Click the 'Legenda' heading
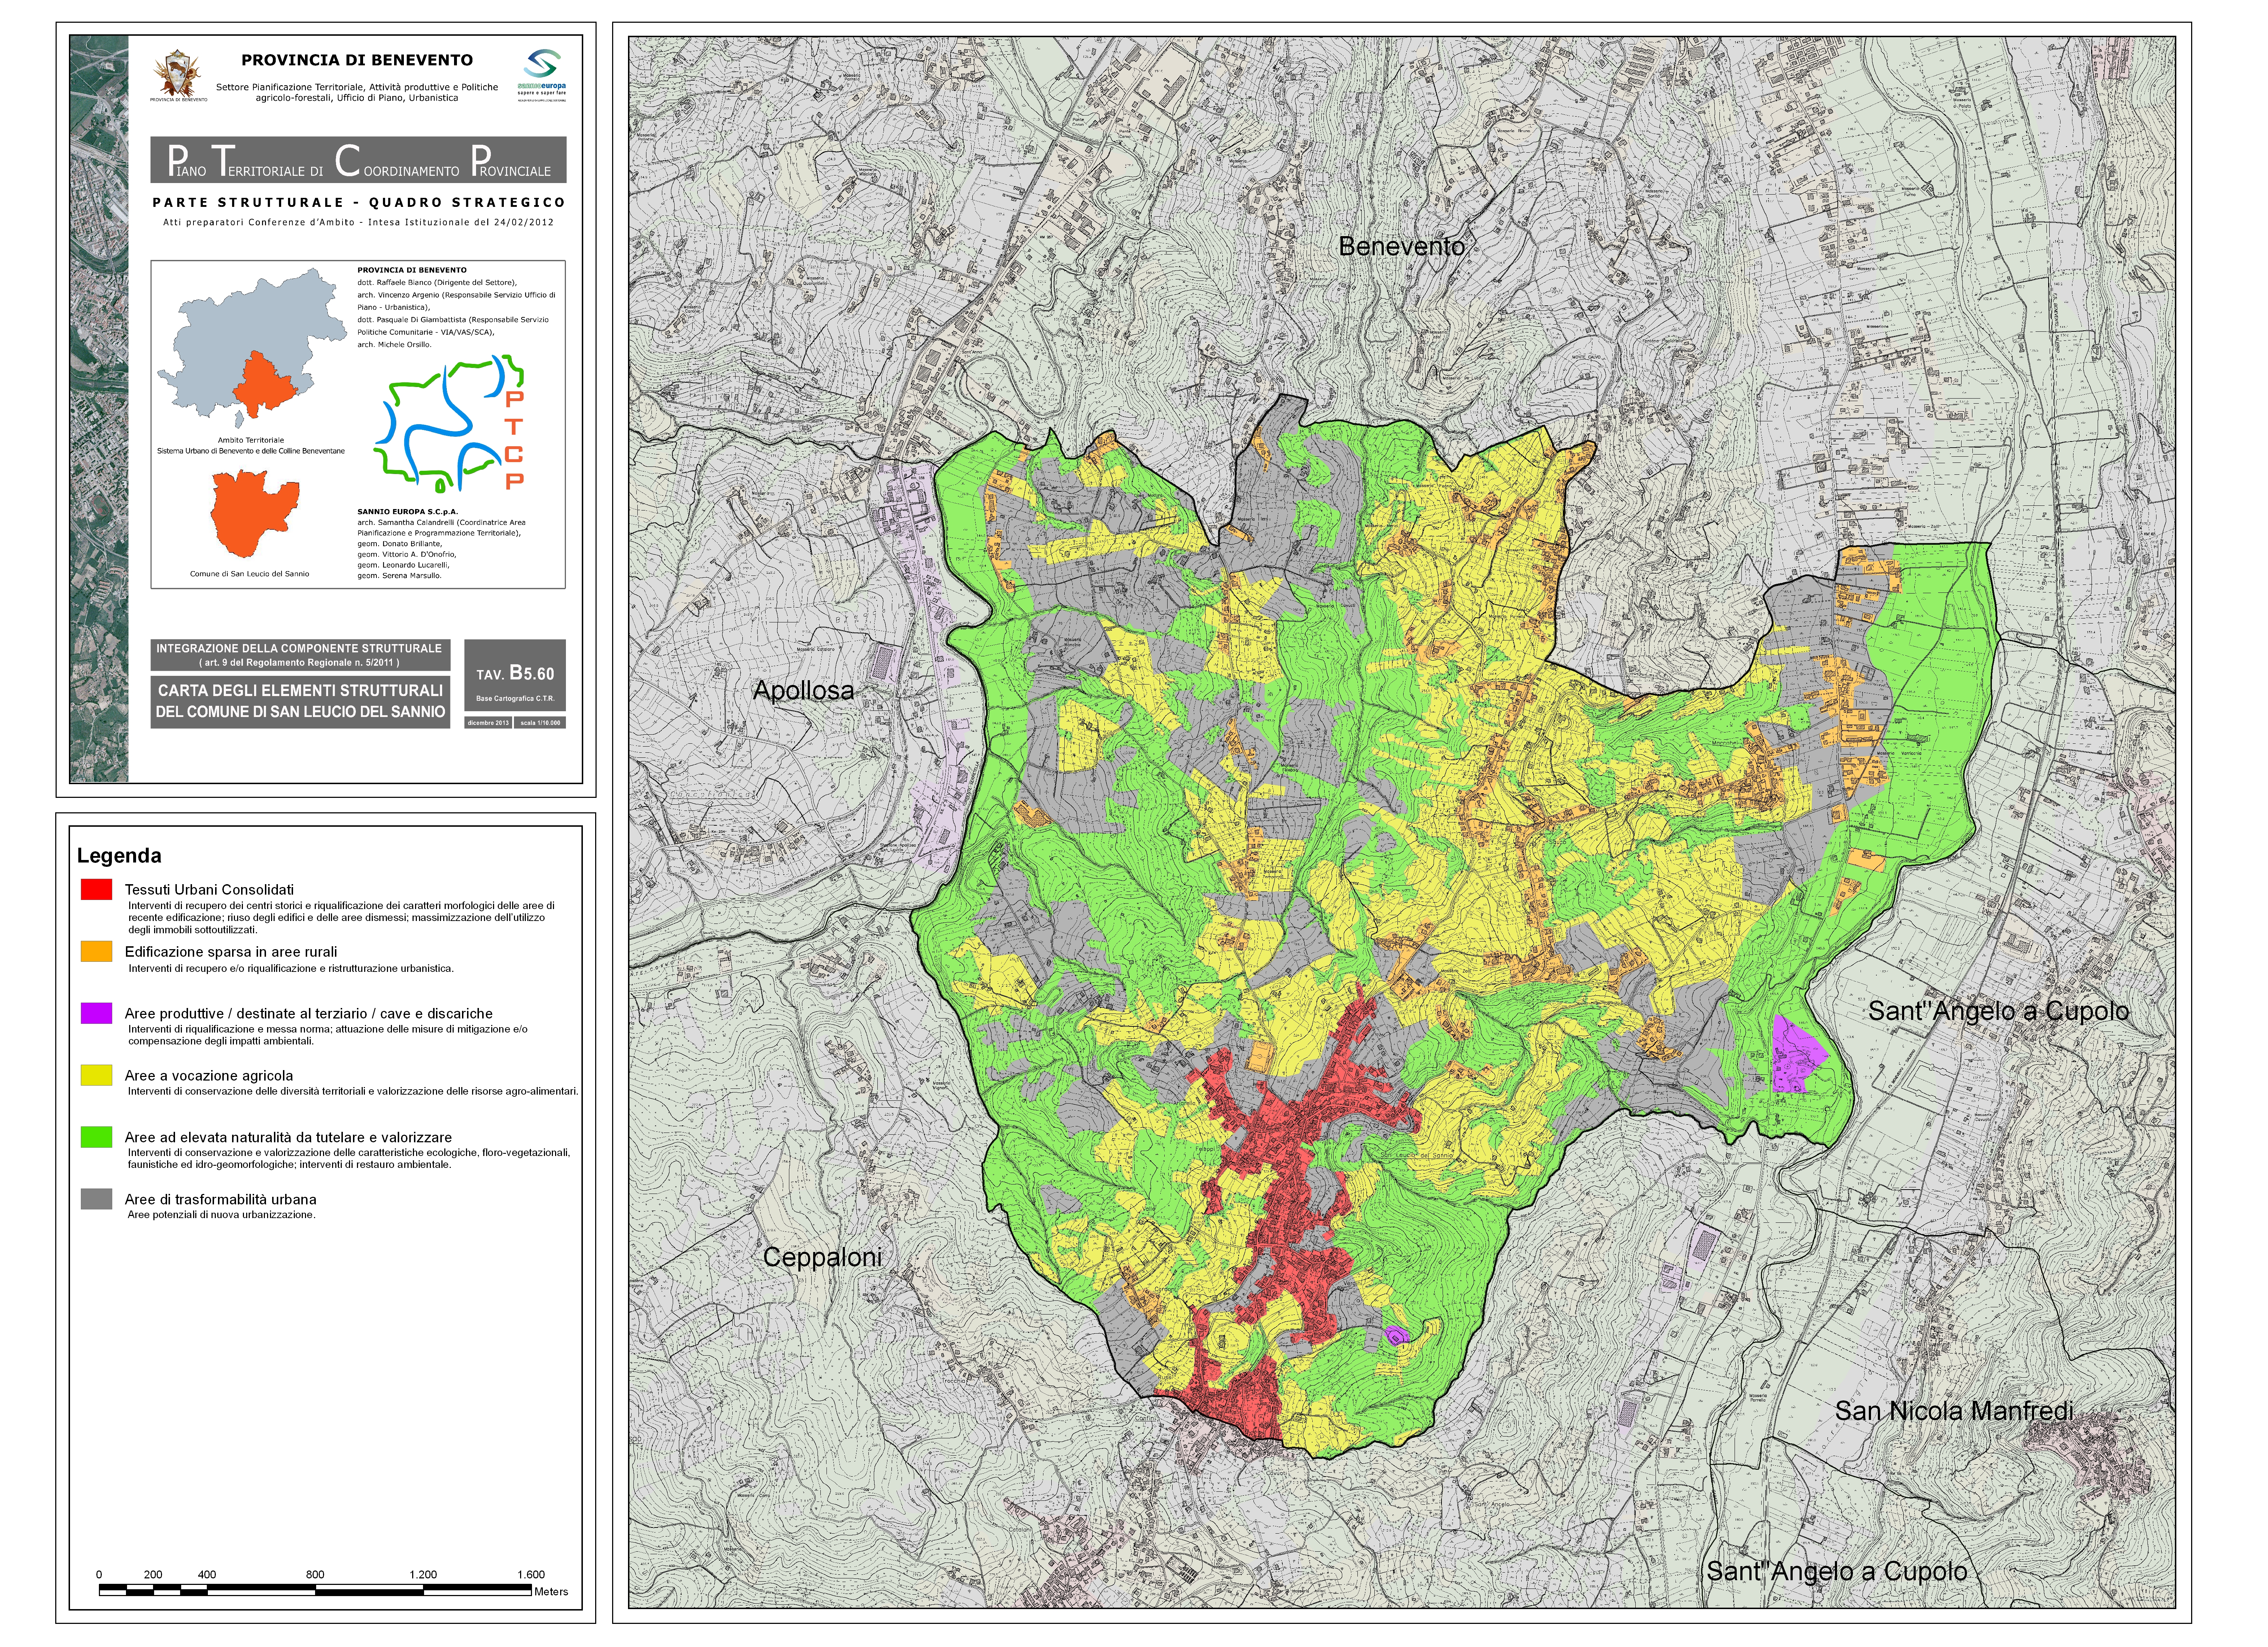The image size is (2268, 1647). pyautogui.click(x=119, y=856)
